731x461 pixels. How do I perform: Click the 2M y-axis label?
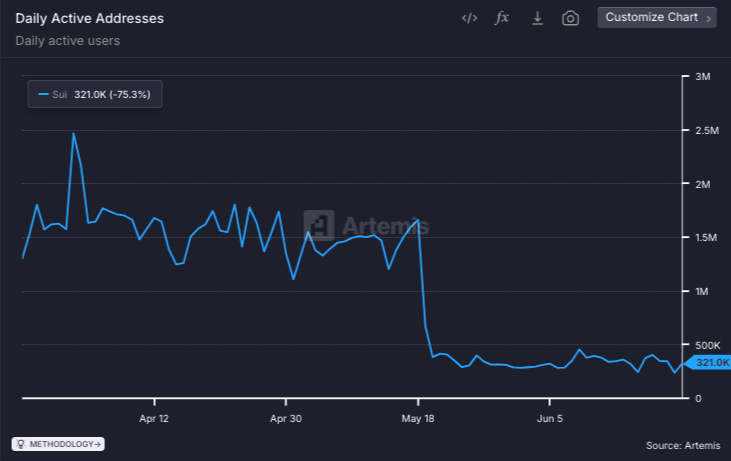pos(703,184)
